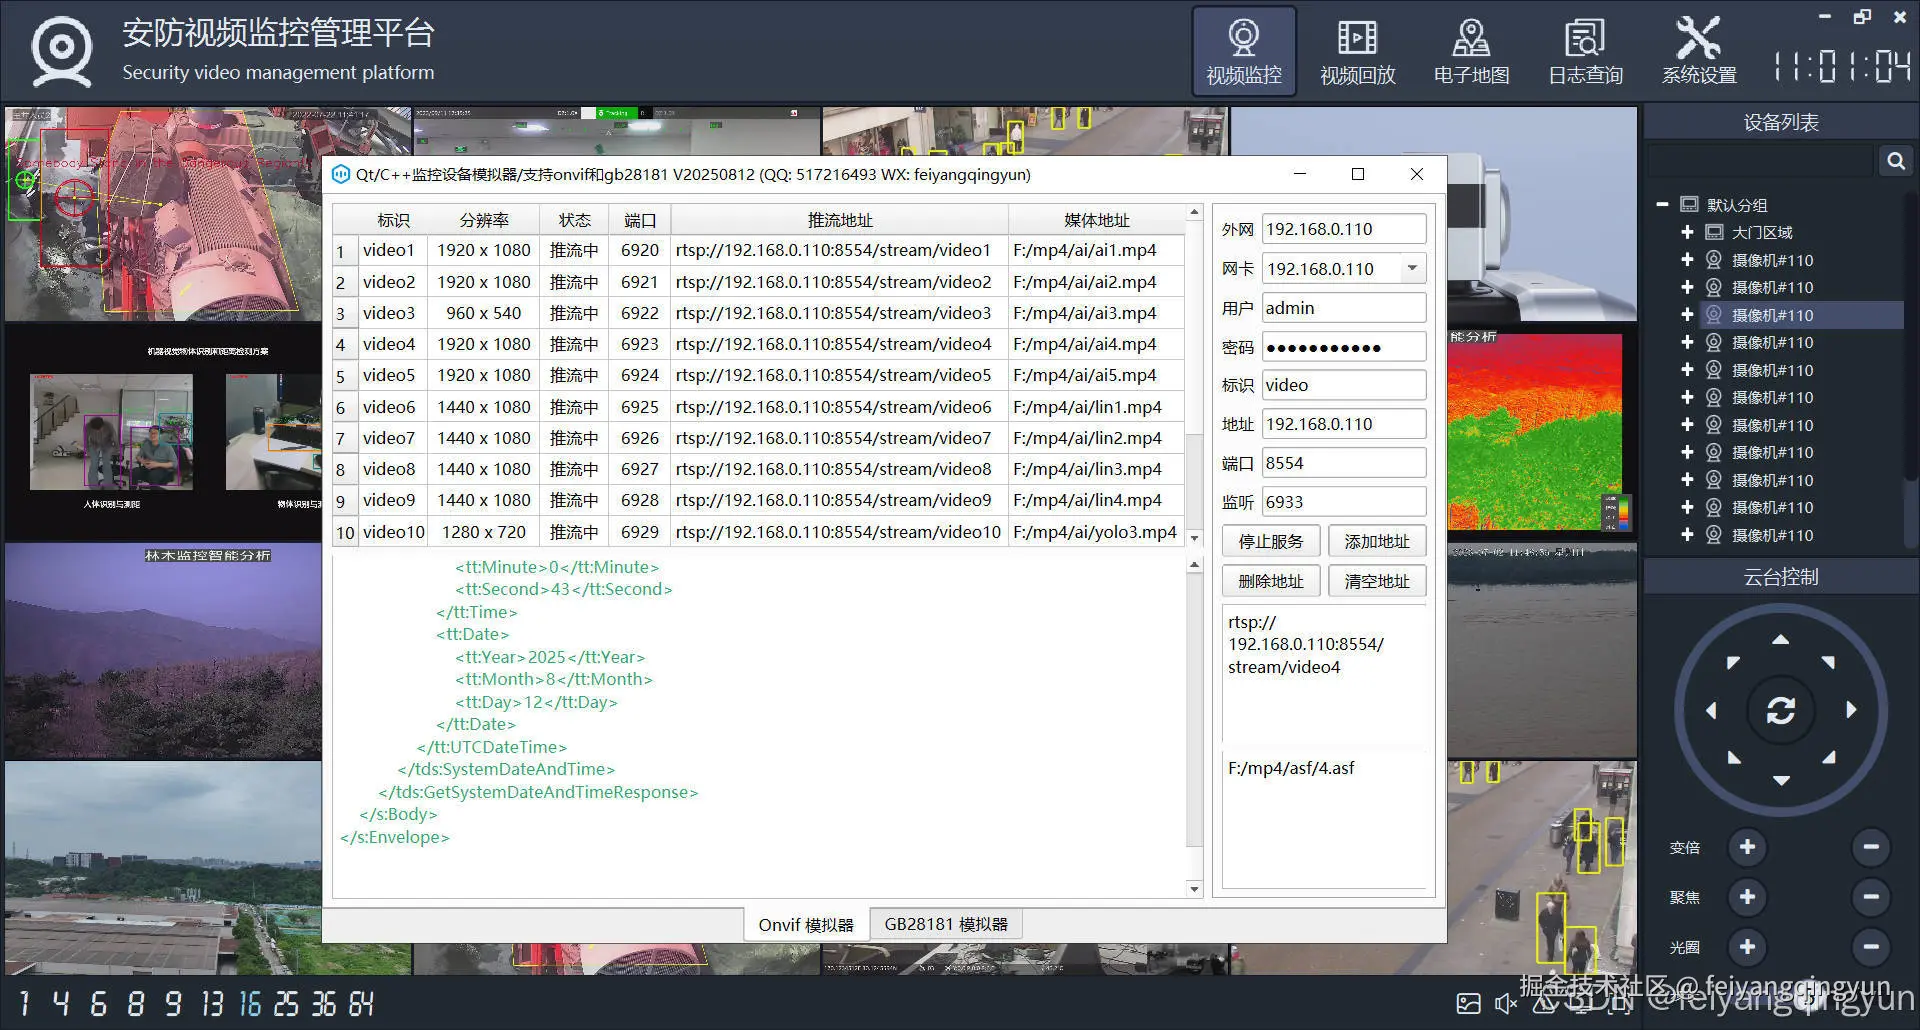The width and height of the screenshot is (1920, 1030).
Task: Open the 网卡 network adapter dropdown
Action: pos(1412,268)
